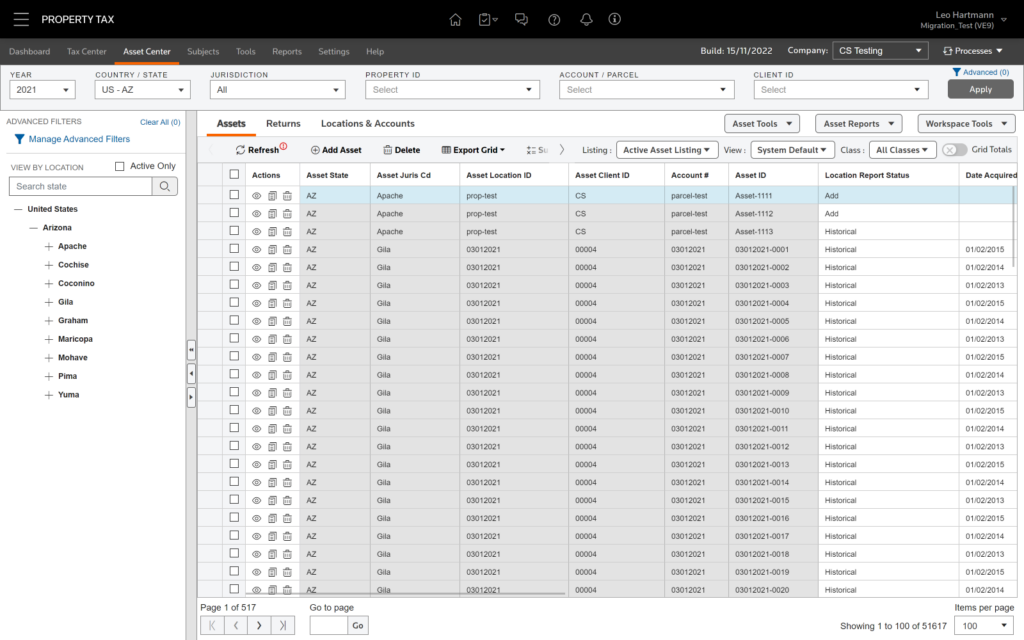This screenshot has width=1024, height=640.
Task: Open notifications via the bell icon
Action: click(586, 18)
